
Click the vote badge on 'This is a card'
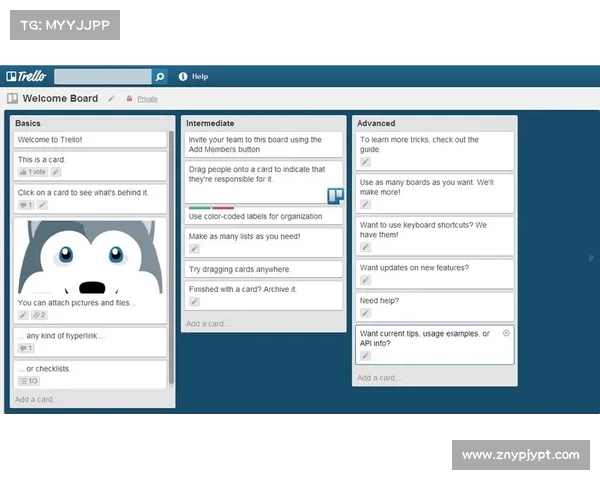[33, 172]
